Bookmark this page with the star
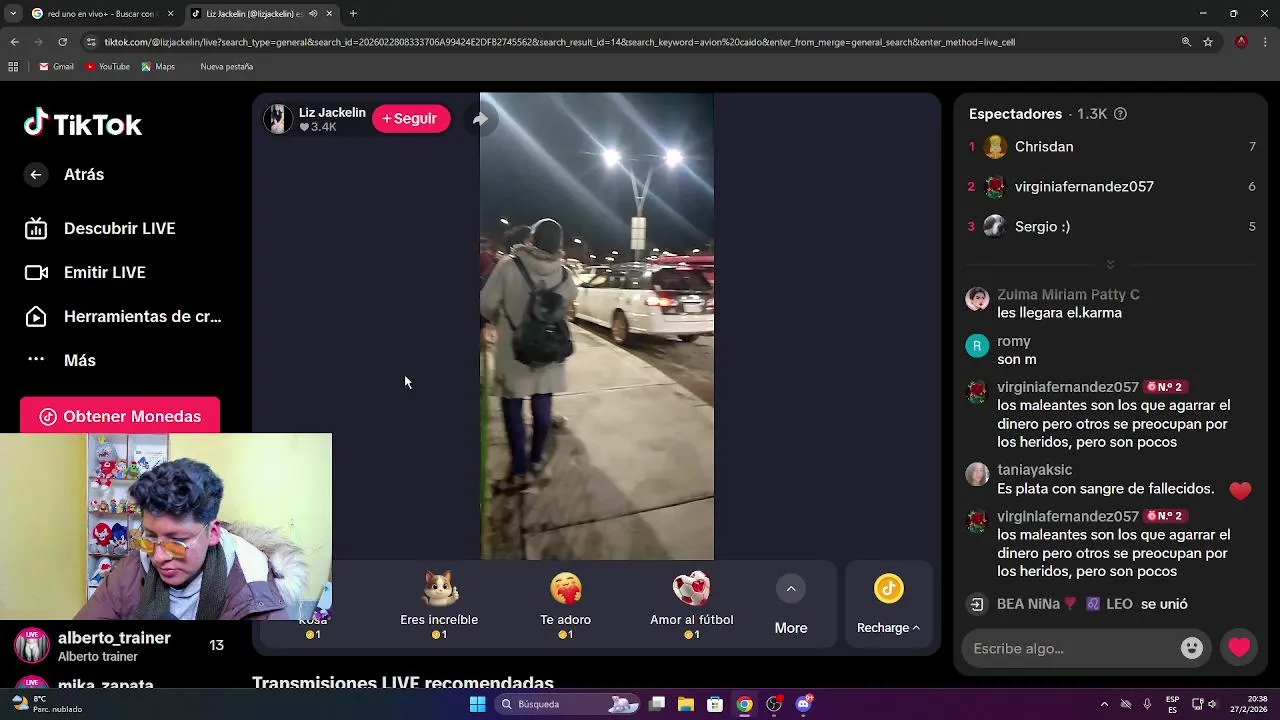The image size is (1280, 720). (1208, 42)
